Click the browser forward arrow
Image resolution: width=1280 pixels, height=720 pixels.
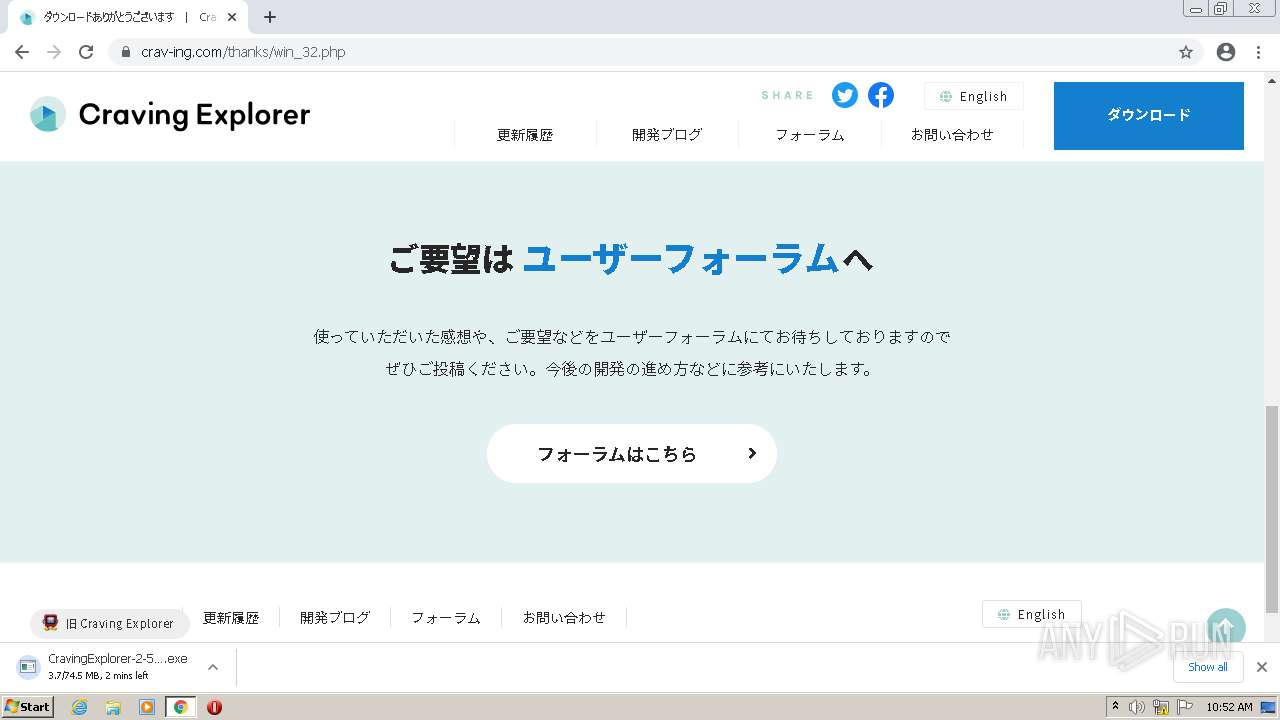tap(54, 52)
